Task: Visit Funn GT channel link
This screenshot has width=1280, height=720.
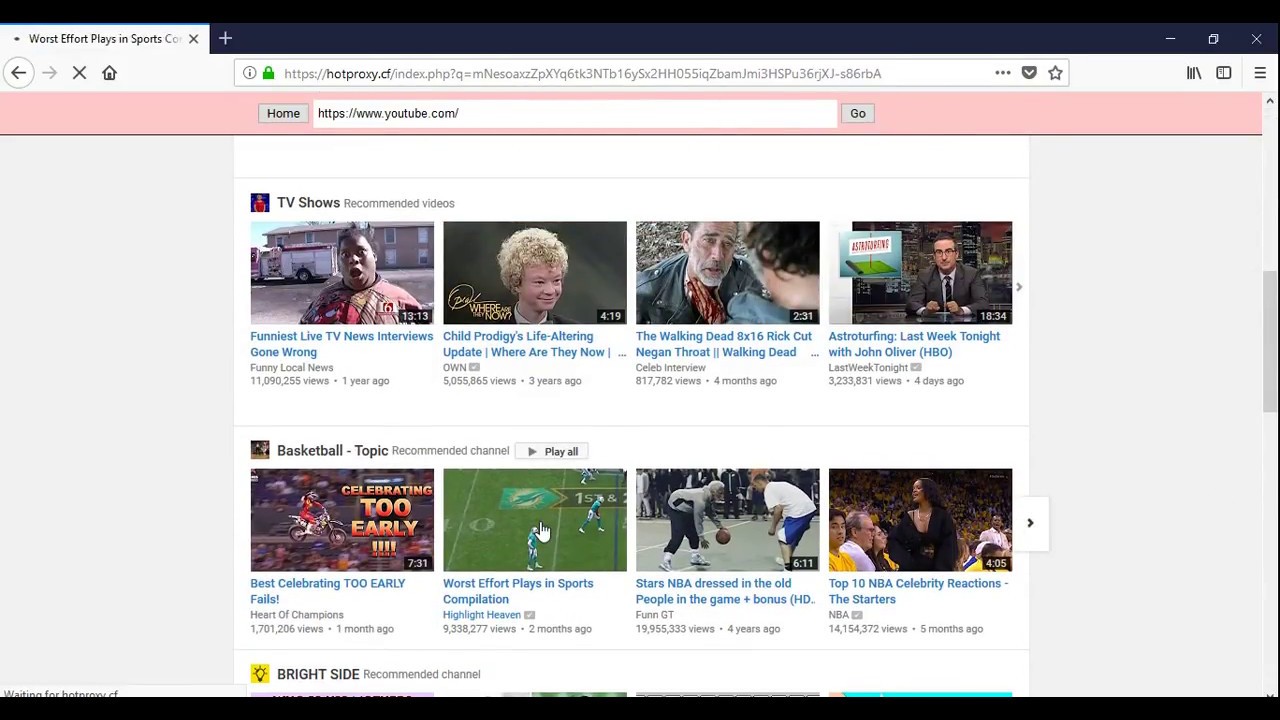Action: coord(655,615)
